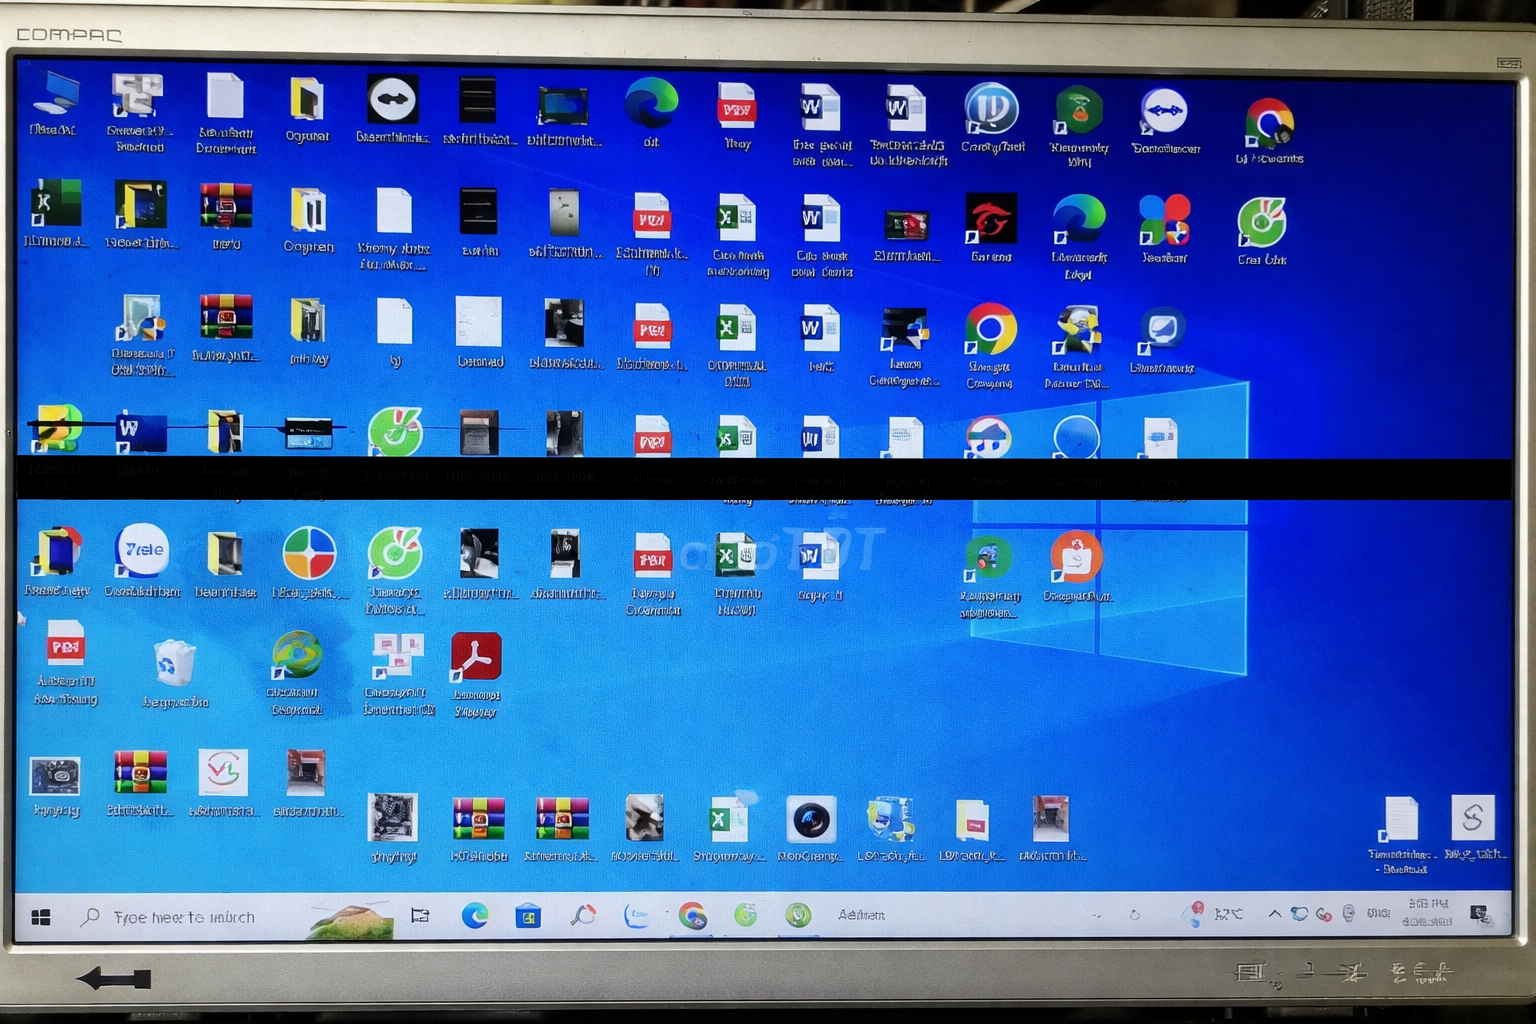Select the multicolored four-petal app shortcut
1536x1024 pixels.
(1164, 220)
